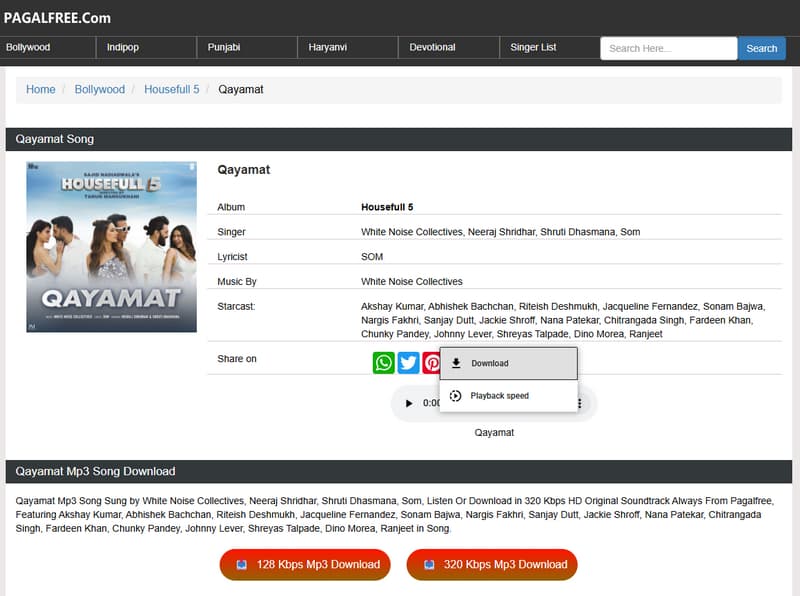
Task: Click the audio player's three-dot options icon
Action: 580,403
